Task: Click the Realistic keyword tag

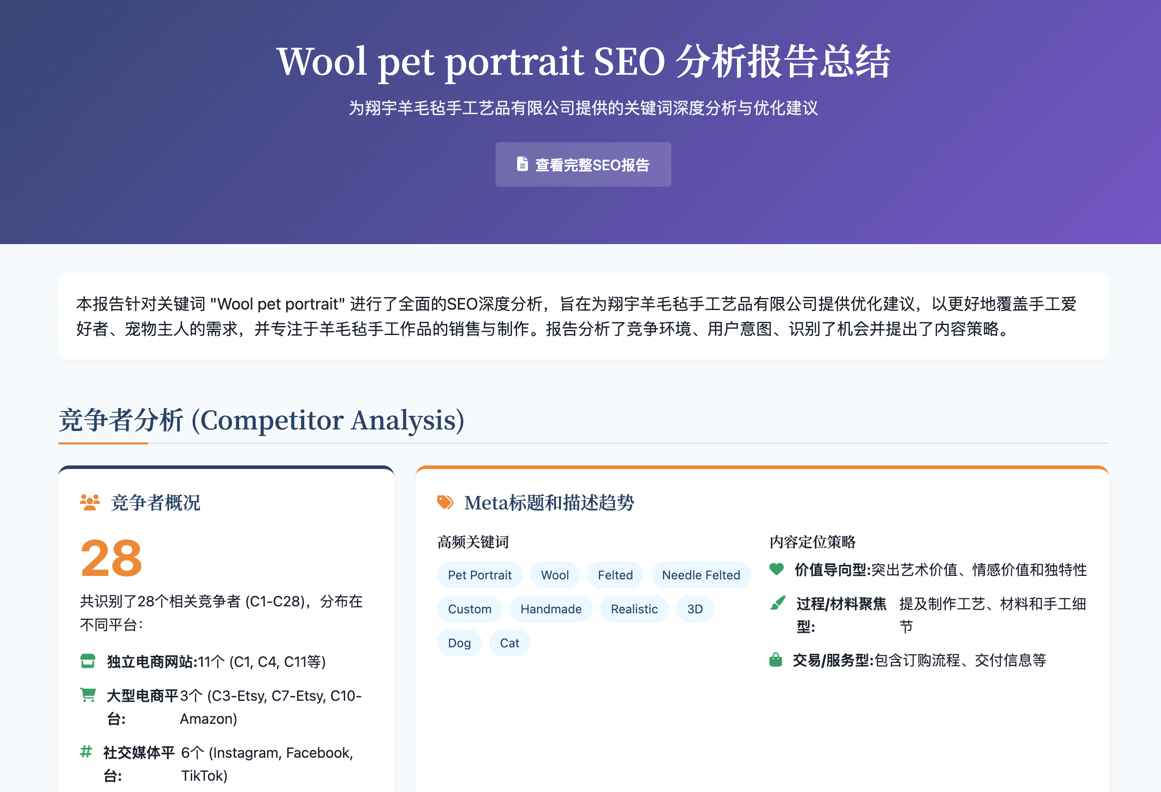Action: tap(634, 609)
